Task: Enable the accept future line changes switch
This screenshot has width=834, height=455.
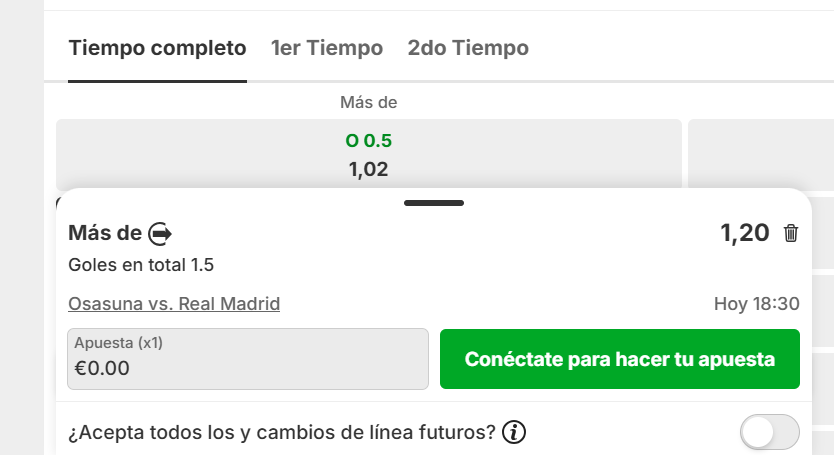Action: coord(769,432)
